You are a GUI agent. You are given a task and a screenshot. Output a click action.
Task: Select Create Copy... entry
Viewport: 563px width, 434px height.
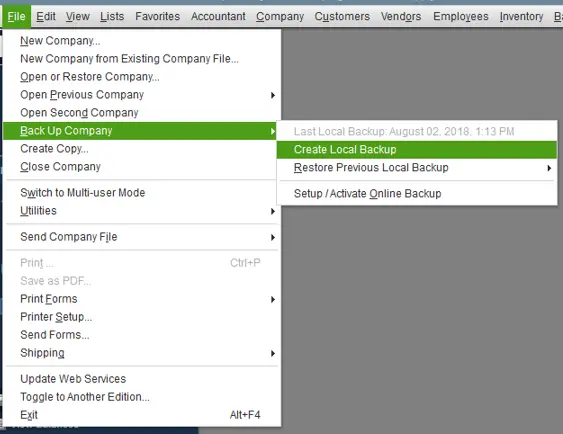(142, 149)
